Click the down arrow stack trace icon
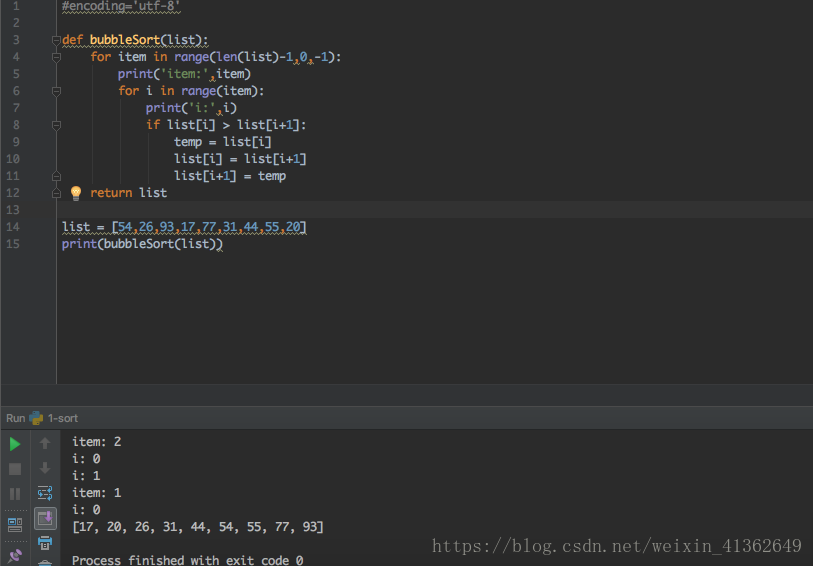This screenshot has width=813, height=566. (x=45, y=468)
